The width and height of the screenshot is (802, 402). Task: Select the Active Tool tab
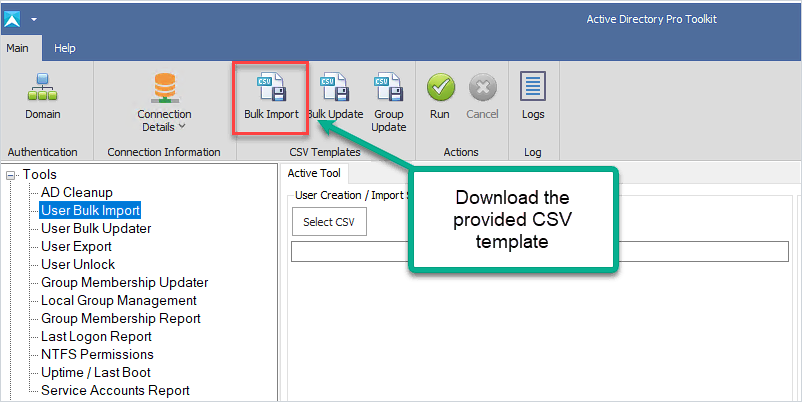[314, 173]
